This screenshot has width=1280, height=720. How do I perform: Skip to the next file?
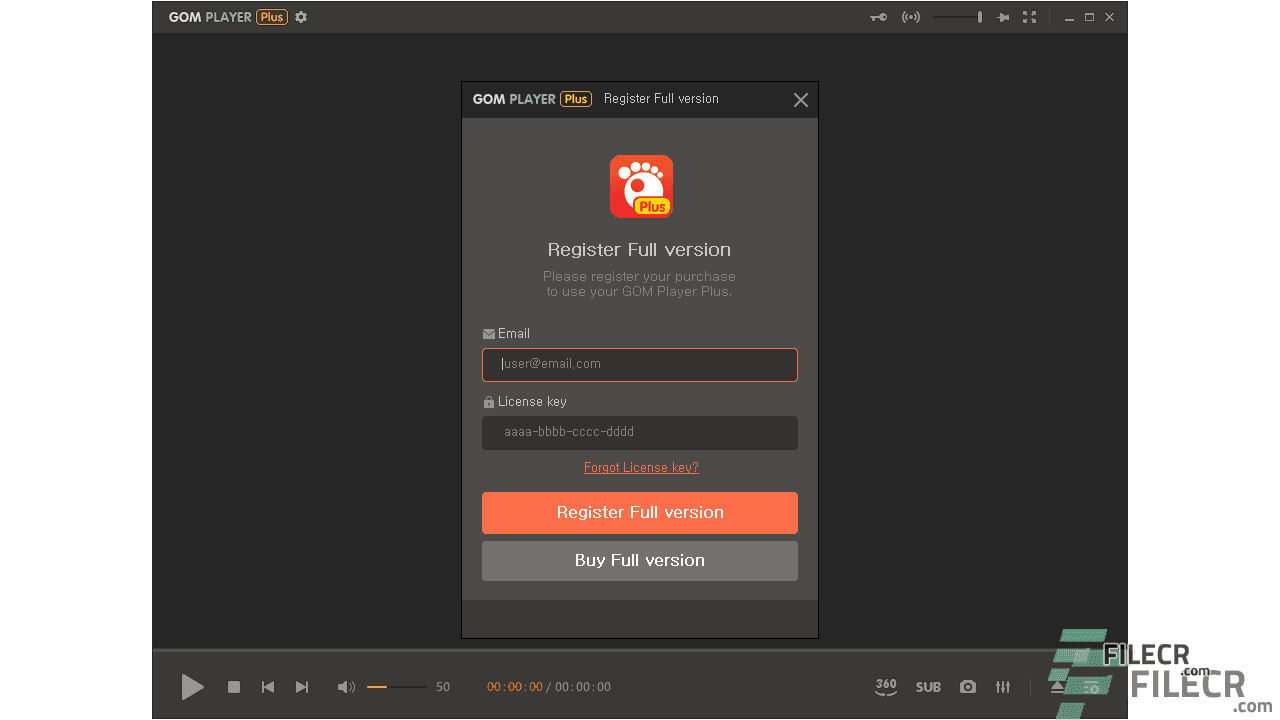(302, 687)
